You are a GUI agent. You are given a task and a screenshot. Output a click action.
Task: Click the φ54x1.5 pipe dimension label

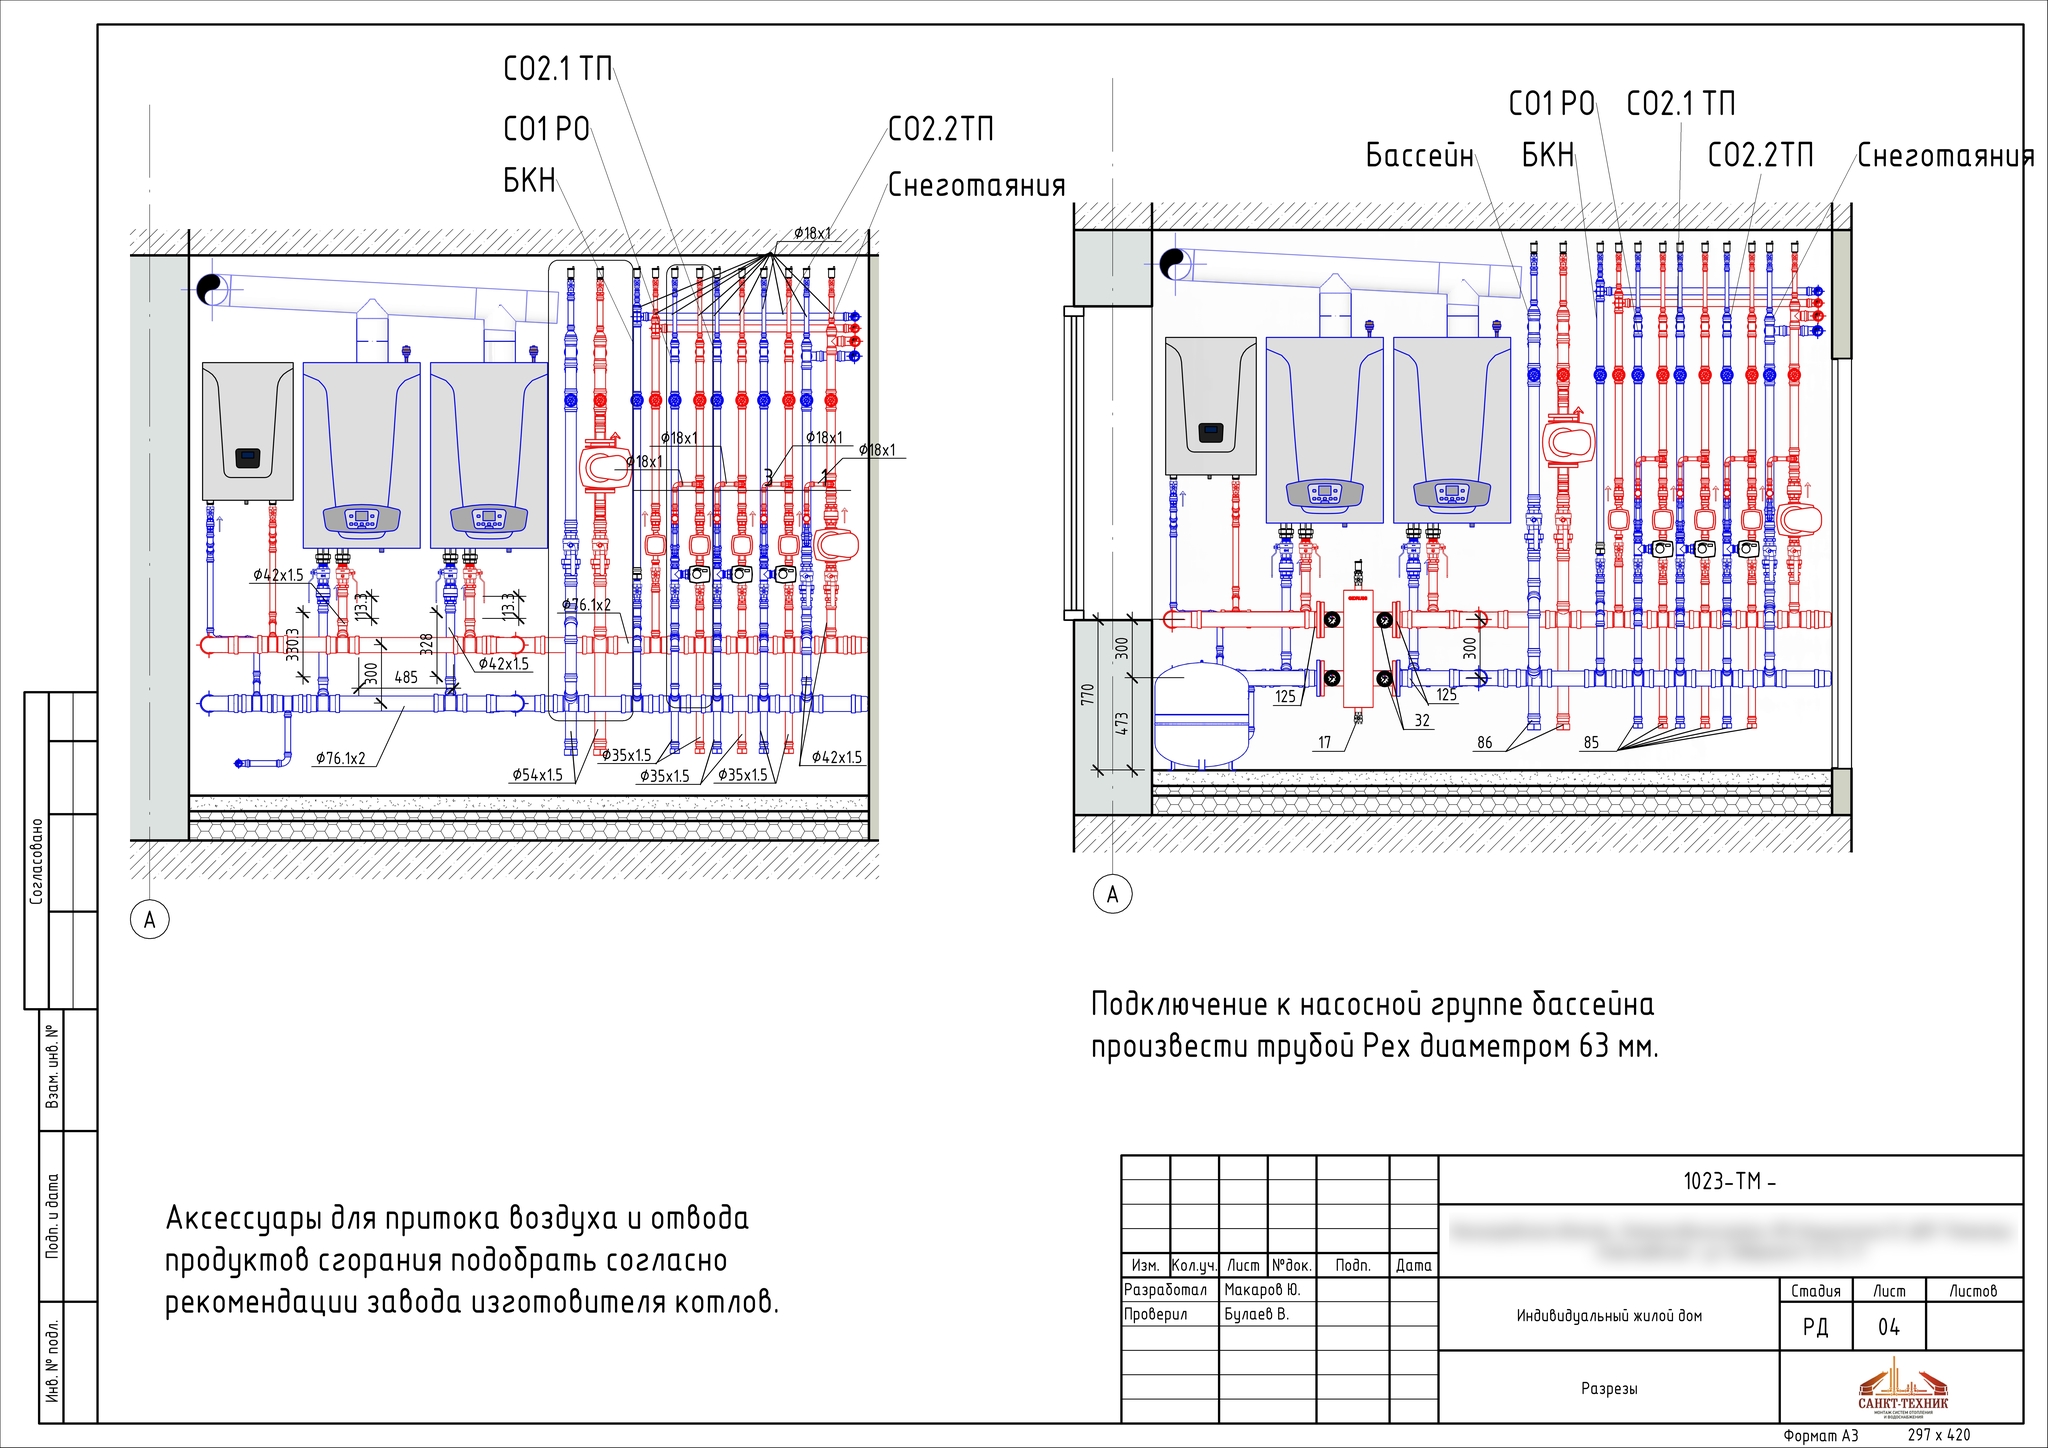538,775
